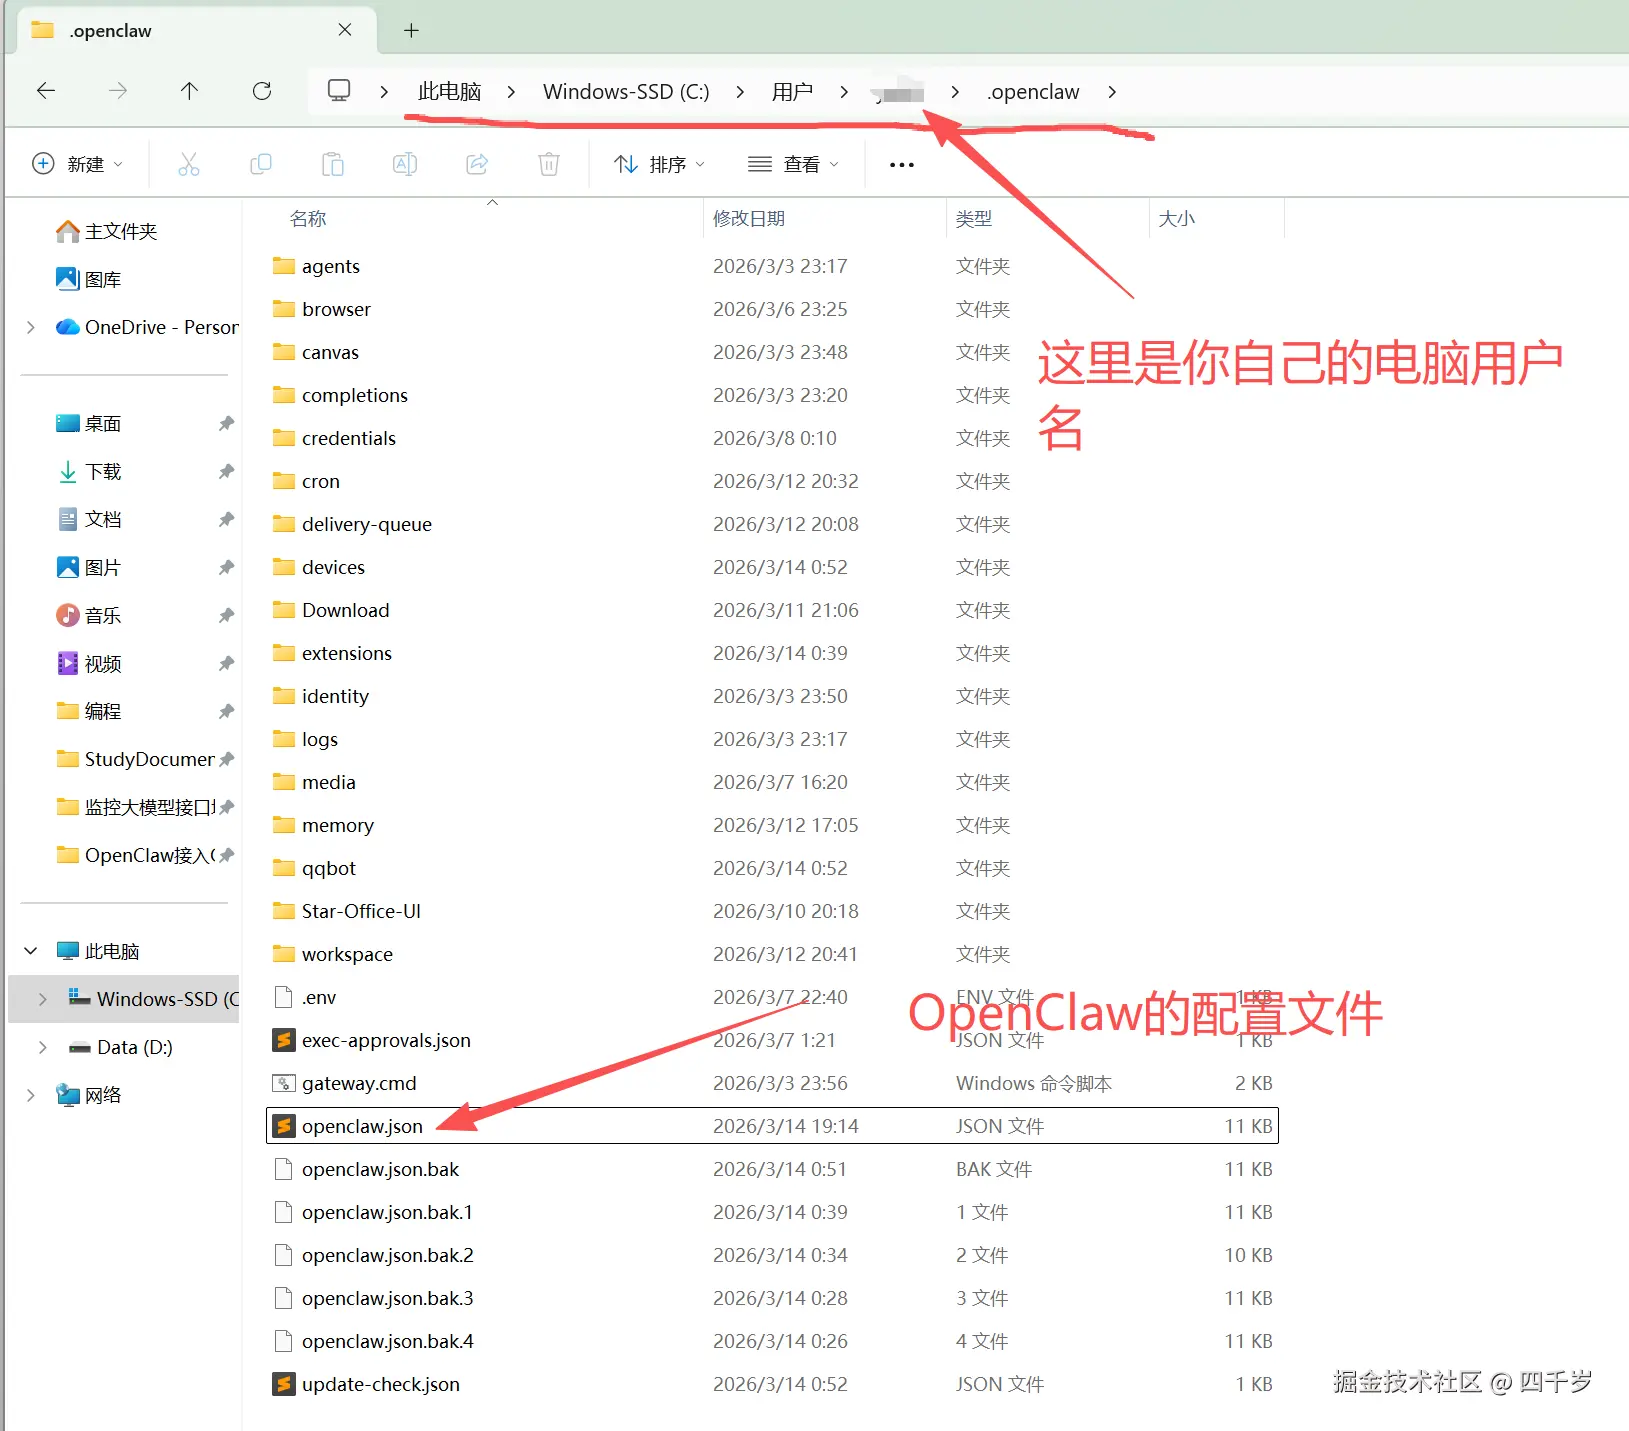Select the openclaw.json file
The height and width of the screenshot is (1431, 1629).
362,1125
